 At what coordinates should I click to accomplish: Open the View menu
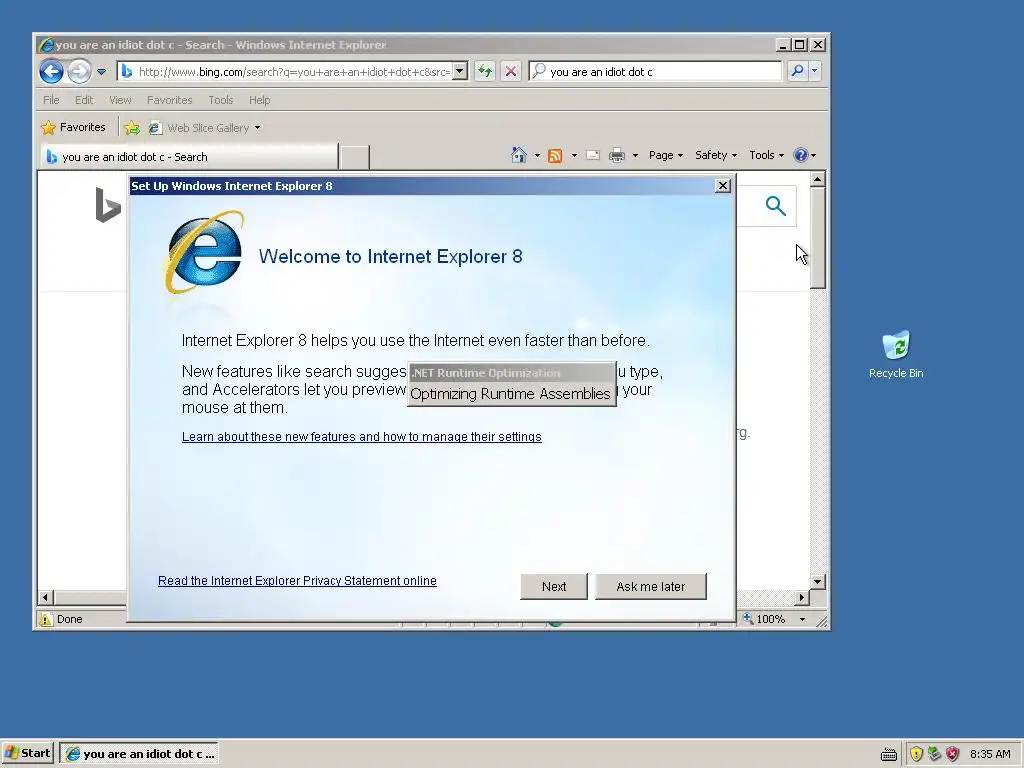pos(120,100)
